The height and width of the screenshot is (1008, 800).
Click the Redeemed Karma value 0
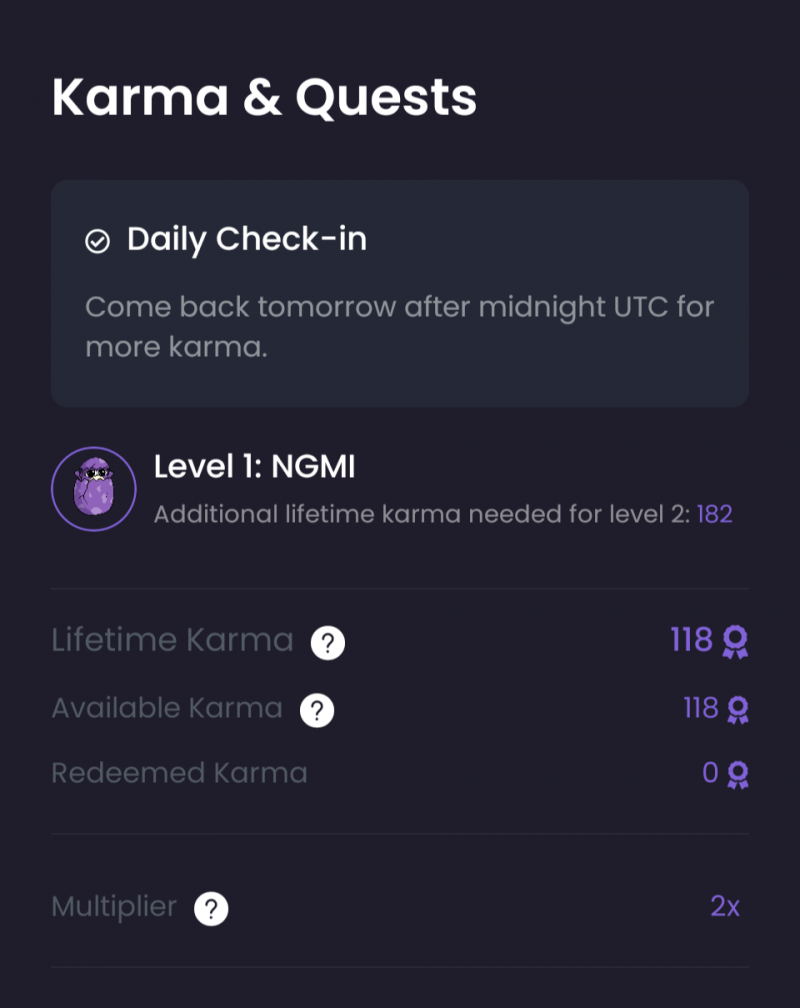(x=710, y=773)
